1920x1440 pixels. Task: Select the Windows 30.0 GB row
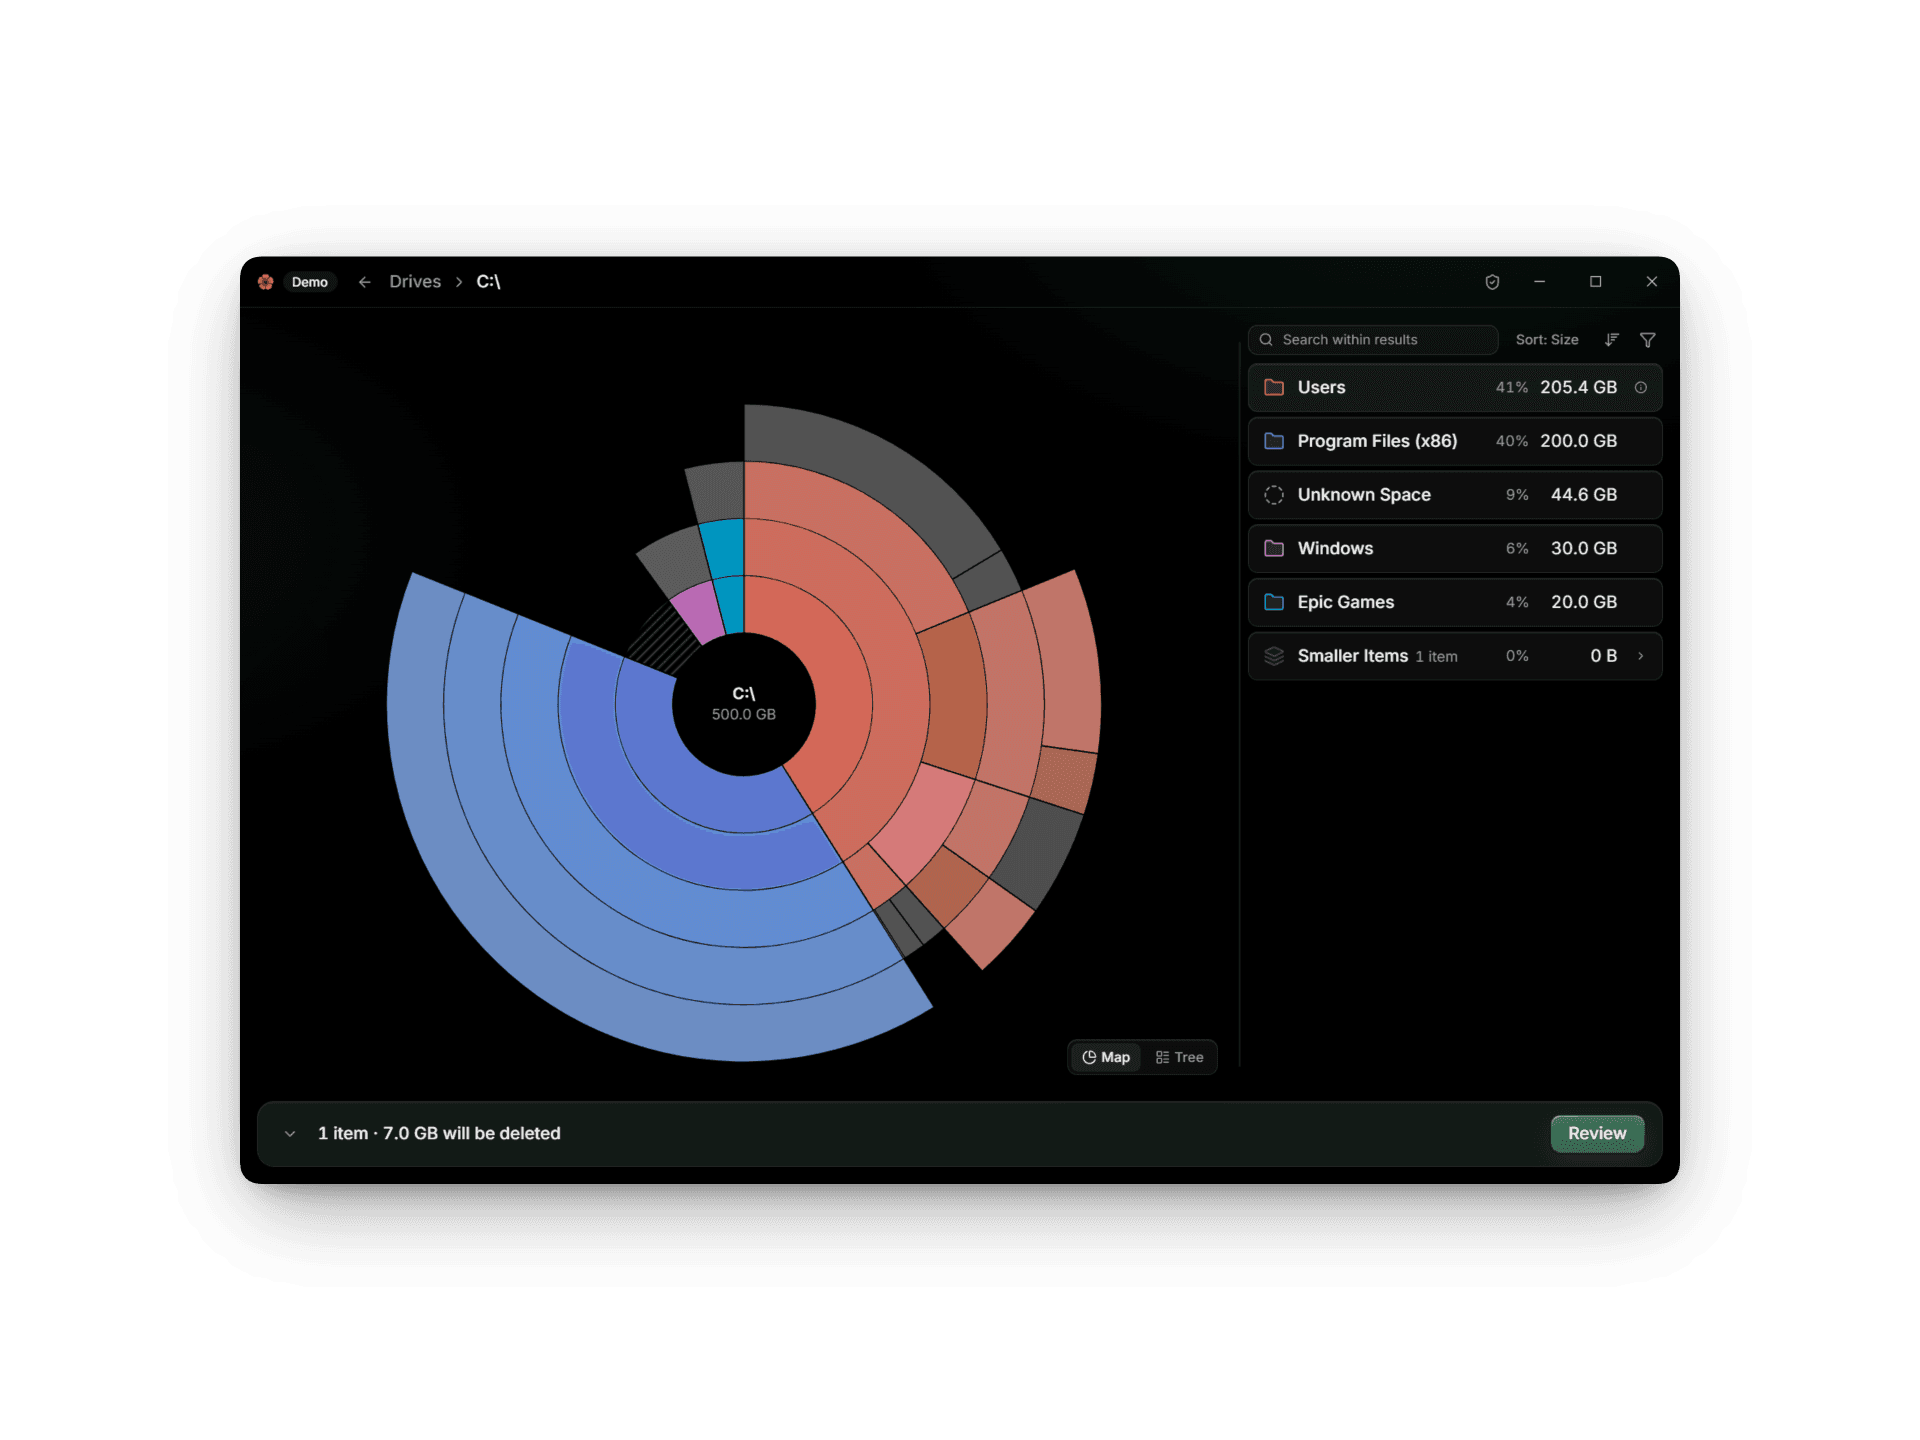coord(1455,548)
